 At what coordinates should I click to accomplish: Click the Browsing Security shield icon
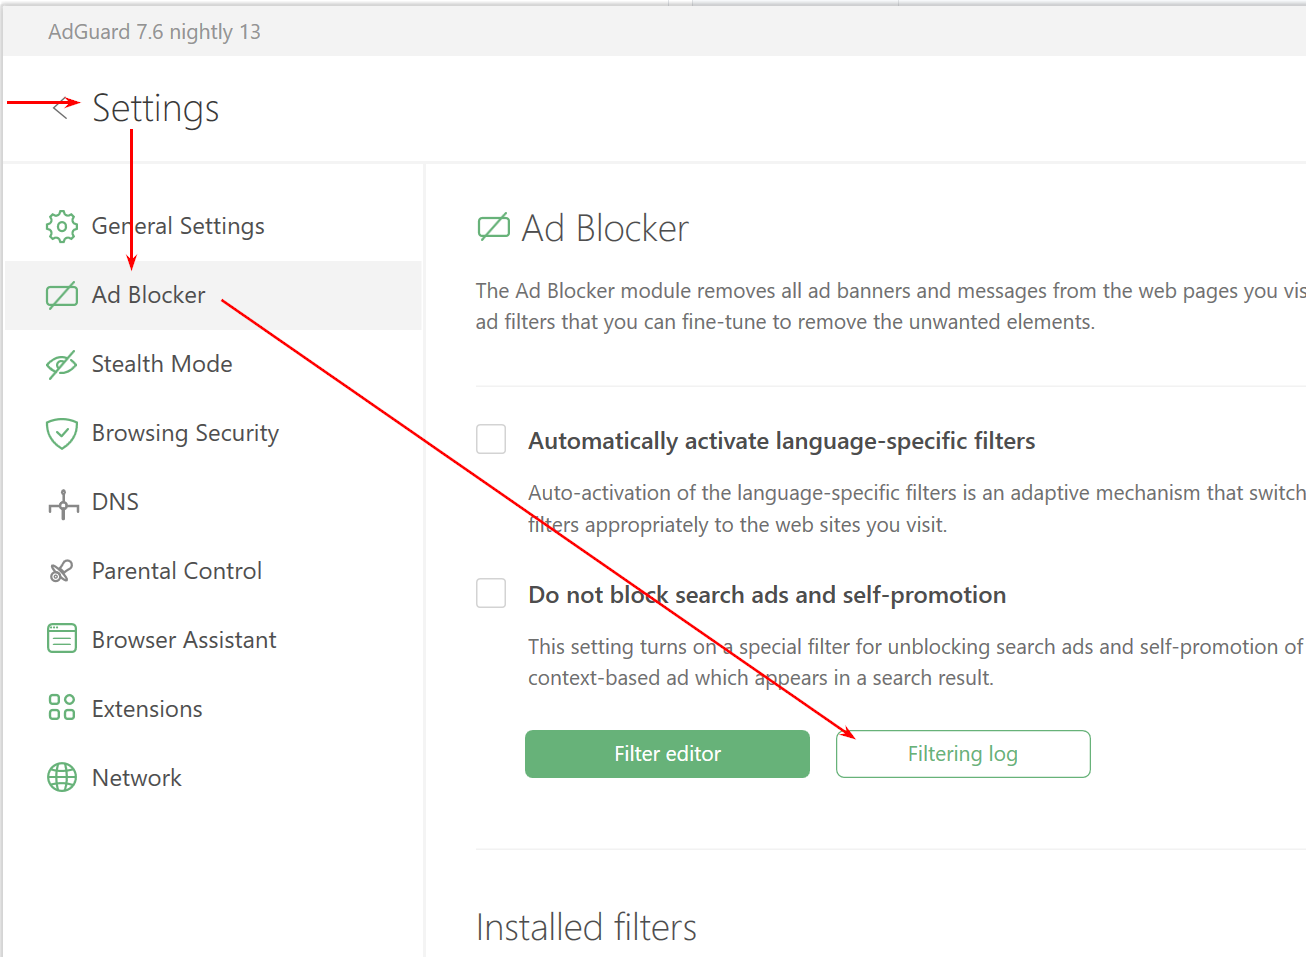61,433
